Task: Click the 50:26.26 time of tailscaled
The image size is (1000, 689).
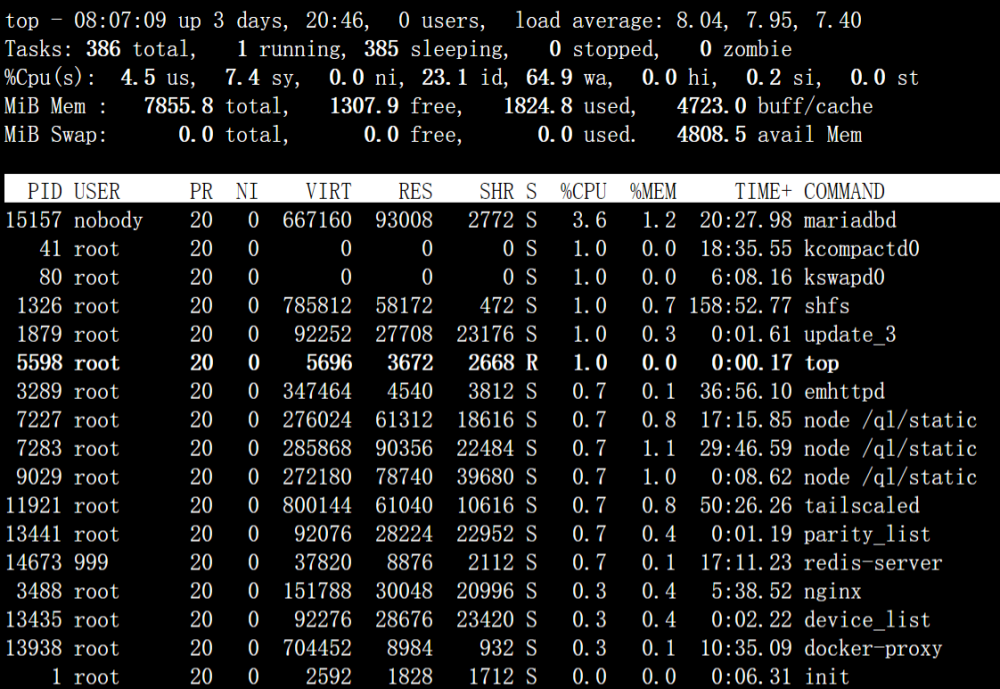Action: click(x=746, y=505)
